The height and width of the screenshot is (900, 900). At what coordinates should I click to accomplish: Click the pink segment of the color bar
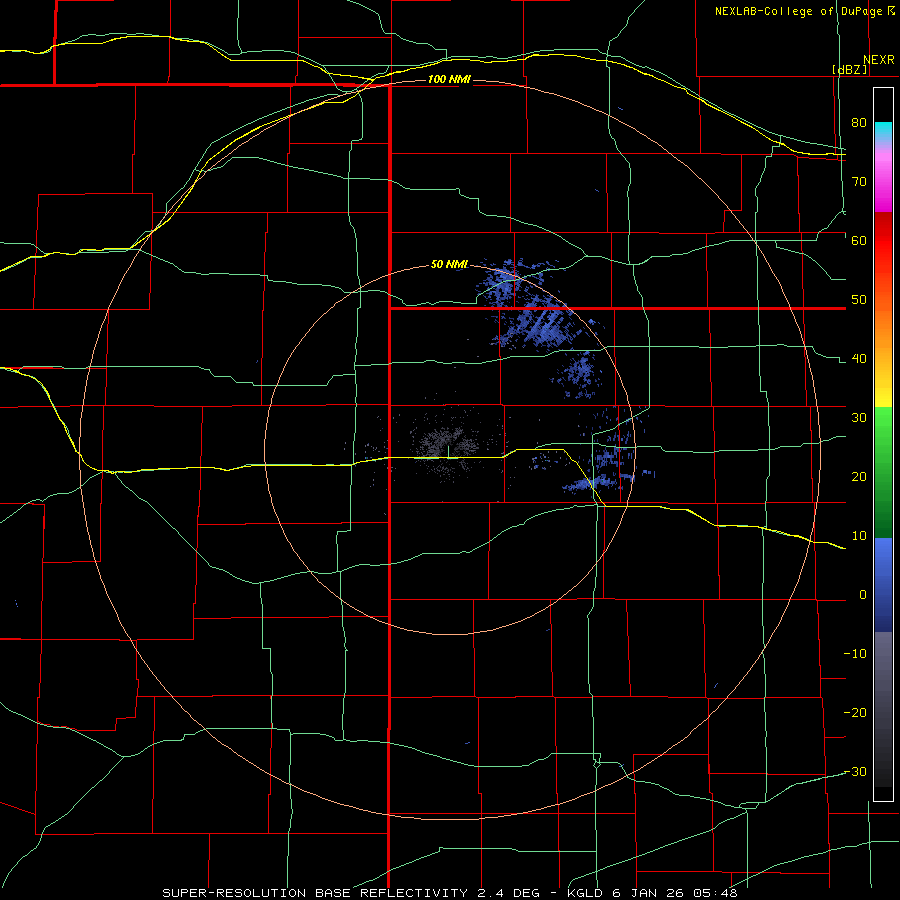point(883,179)
